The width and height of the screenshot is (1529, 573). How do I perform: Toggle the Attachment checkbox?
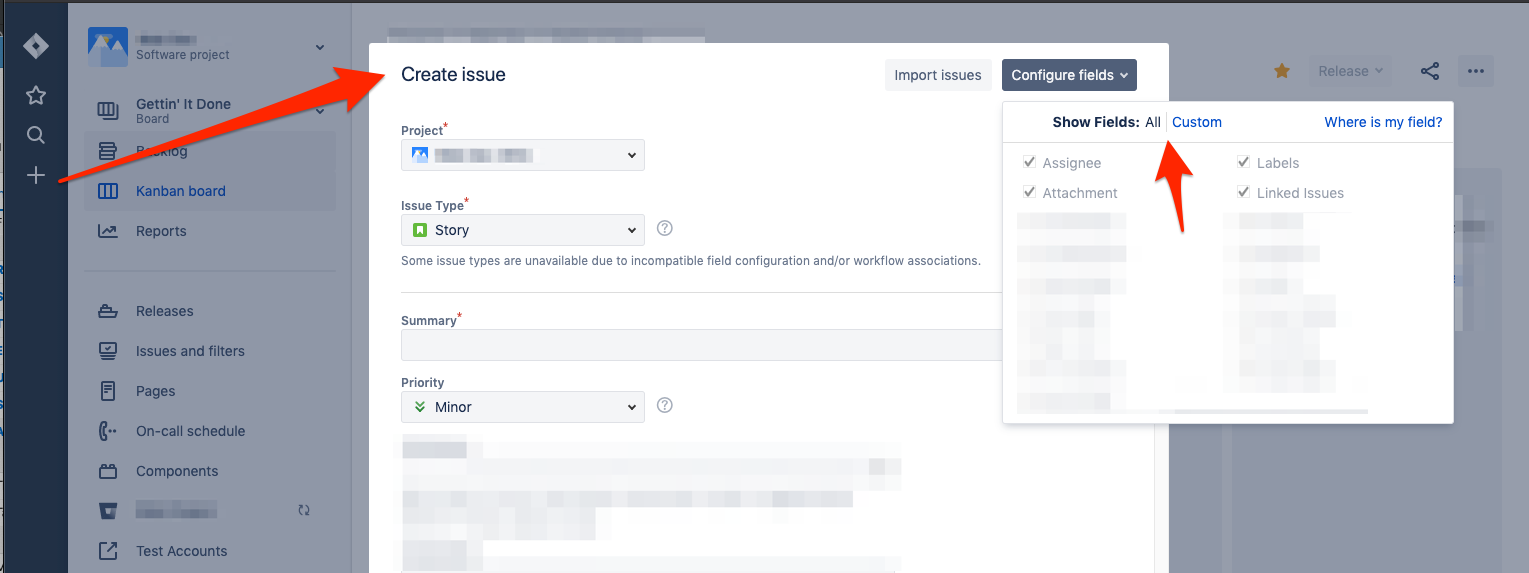1029,192
